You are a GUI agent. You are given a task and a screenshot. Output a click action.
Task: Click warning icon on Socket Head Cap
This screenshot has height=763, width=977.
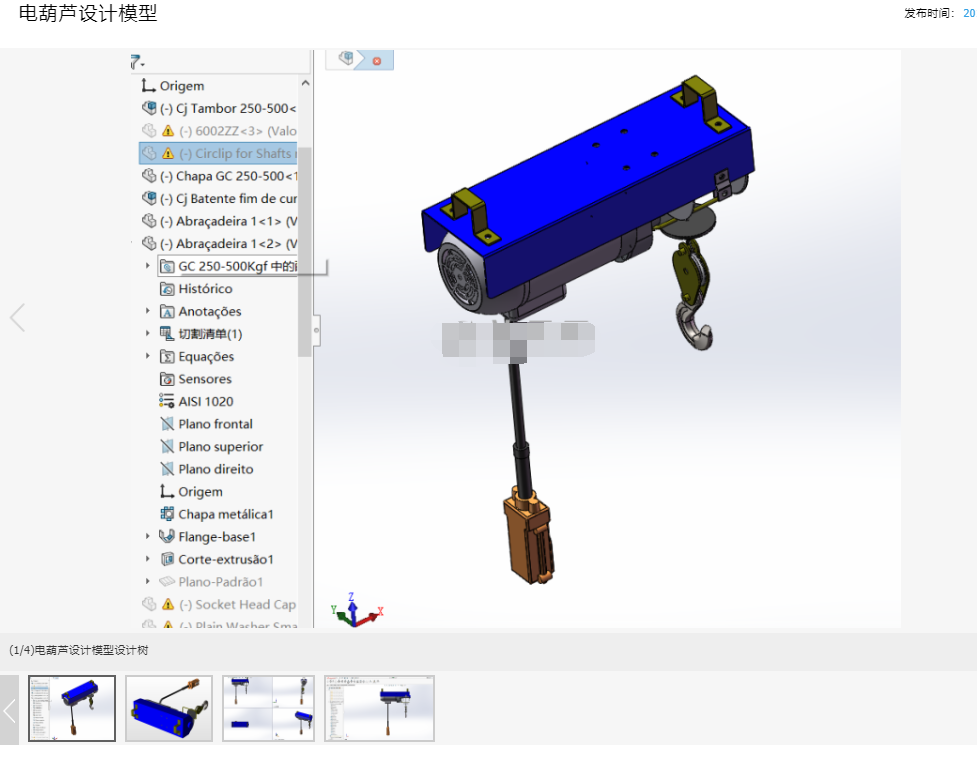coord(168,604)
